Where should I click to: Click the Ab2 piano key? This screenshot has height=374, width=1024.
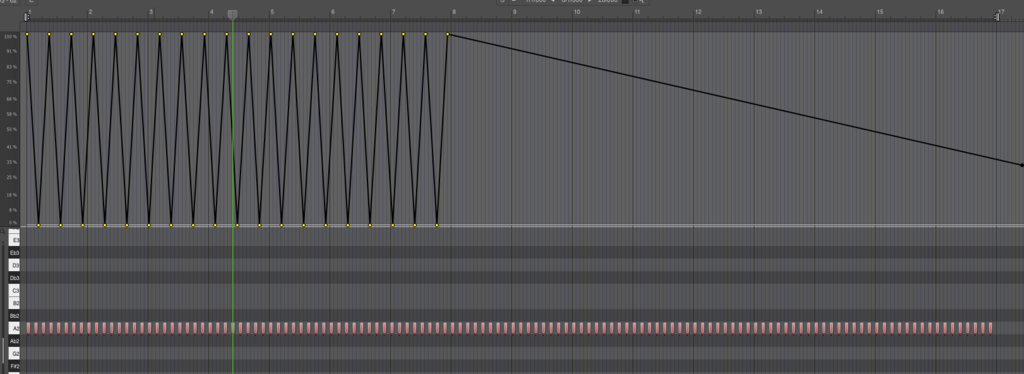[x=14, y=341]
